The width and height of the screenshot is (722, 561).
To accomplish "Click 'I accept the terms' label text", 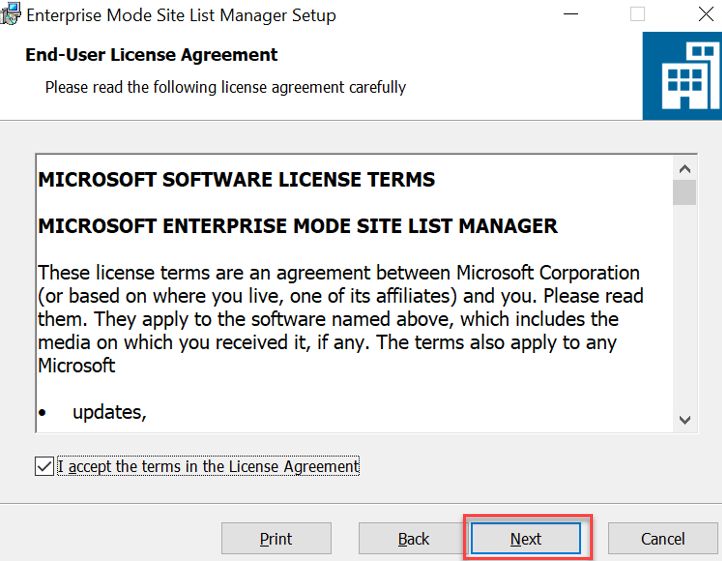I will [208, 466].
